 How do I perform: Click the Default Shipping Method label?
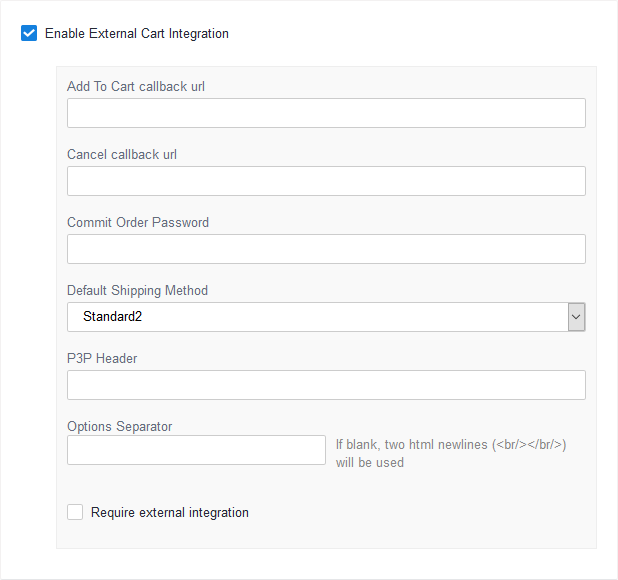[137, 291]
